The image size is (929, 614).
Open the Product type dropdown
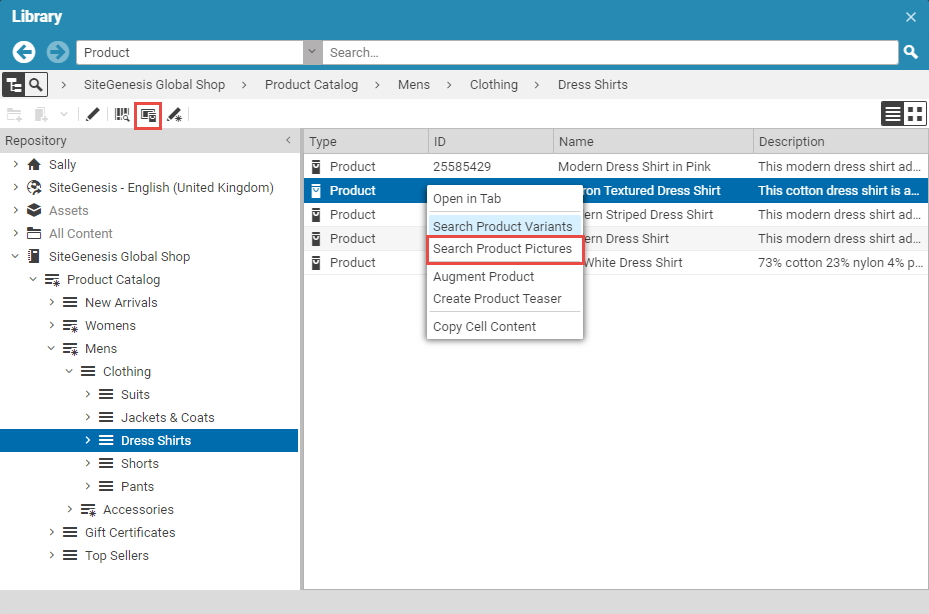point(311,52)
